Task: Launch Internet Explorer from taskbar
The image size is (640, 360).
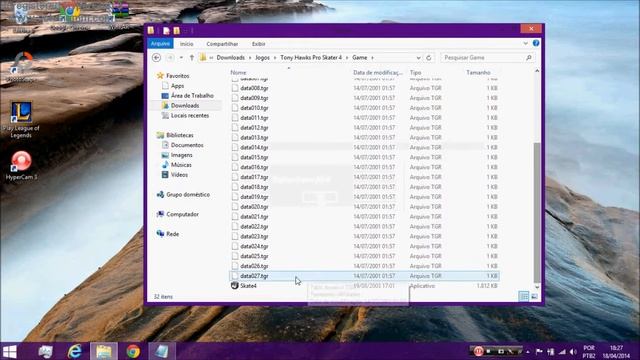Action: pos(75,351)
